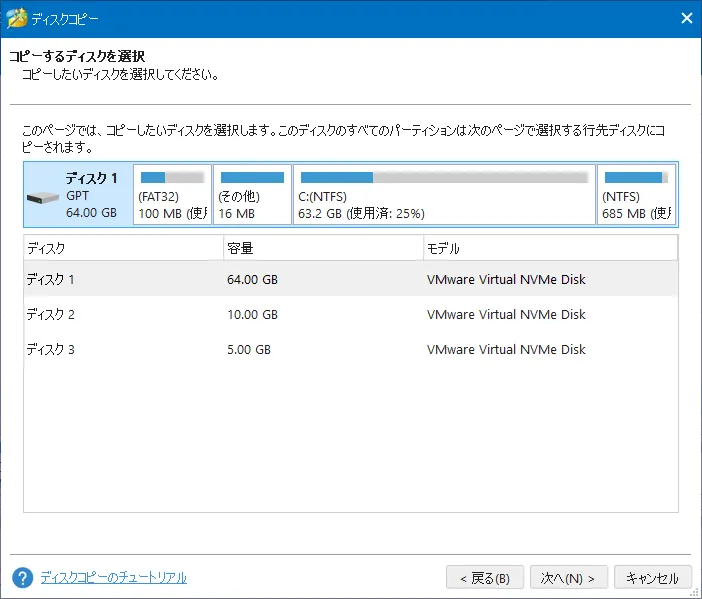Click the キャンセル button
702x599 pixels.
point(652,578)
